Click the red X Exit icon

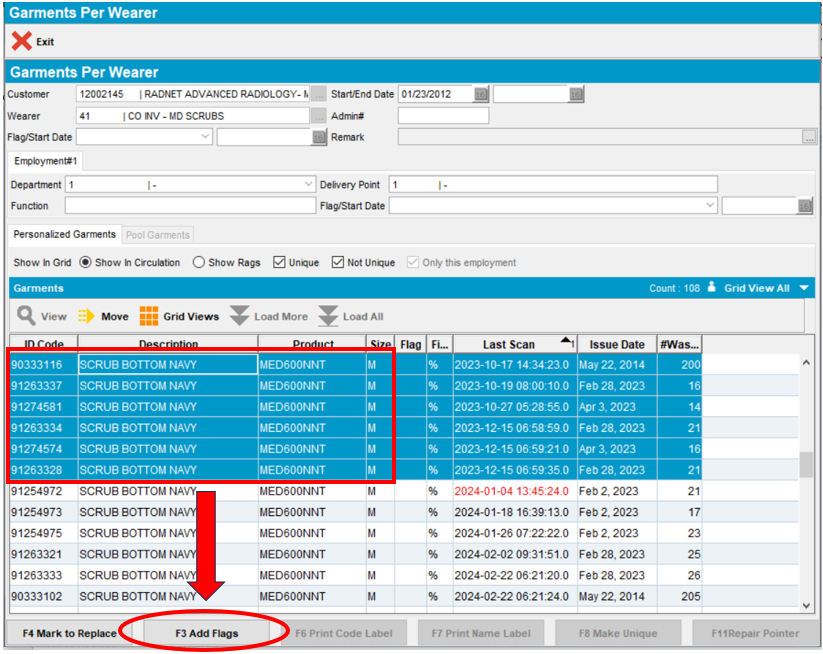[x=22, y=42]
